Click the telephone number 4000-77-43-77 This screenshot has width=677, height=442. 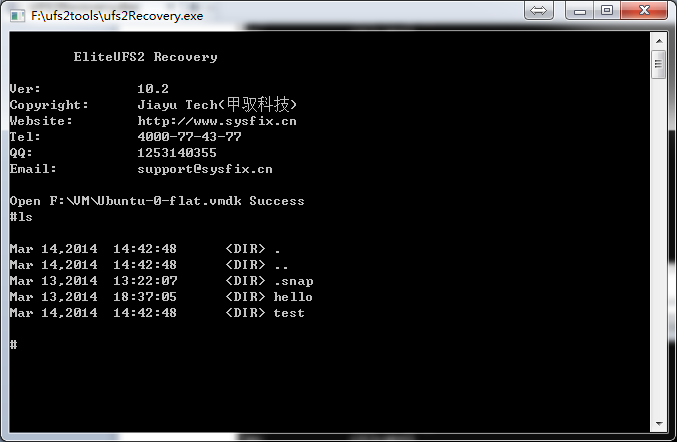[189, 137]
